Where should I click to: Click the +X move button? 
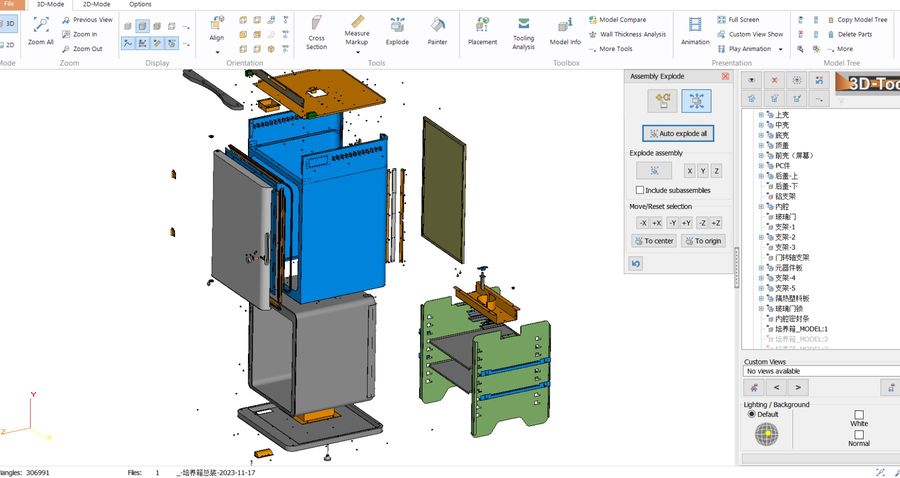point(657,223)
